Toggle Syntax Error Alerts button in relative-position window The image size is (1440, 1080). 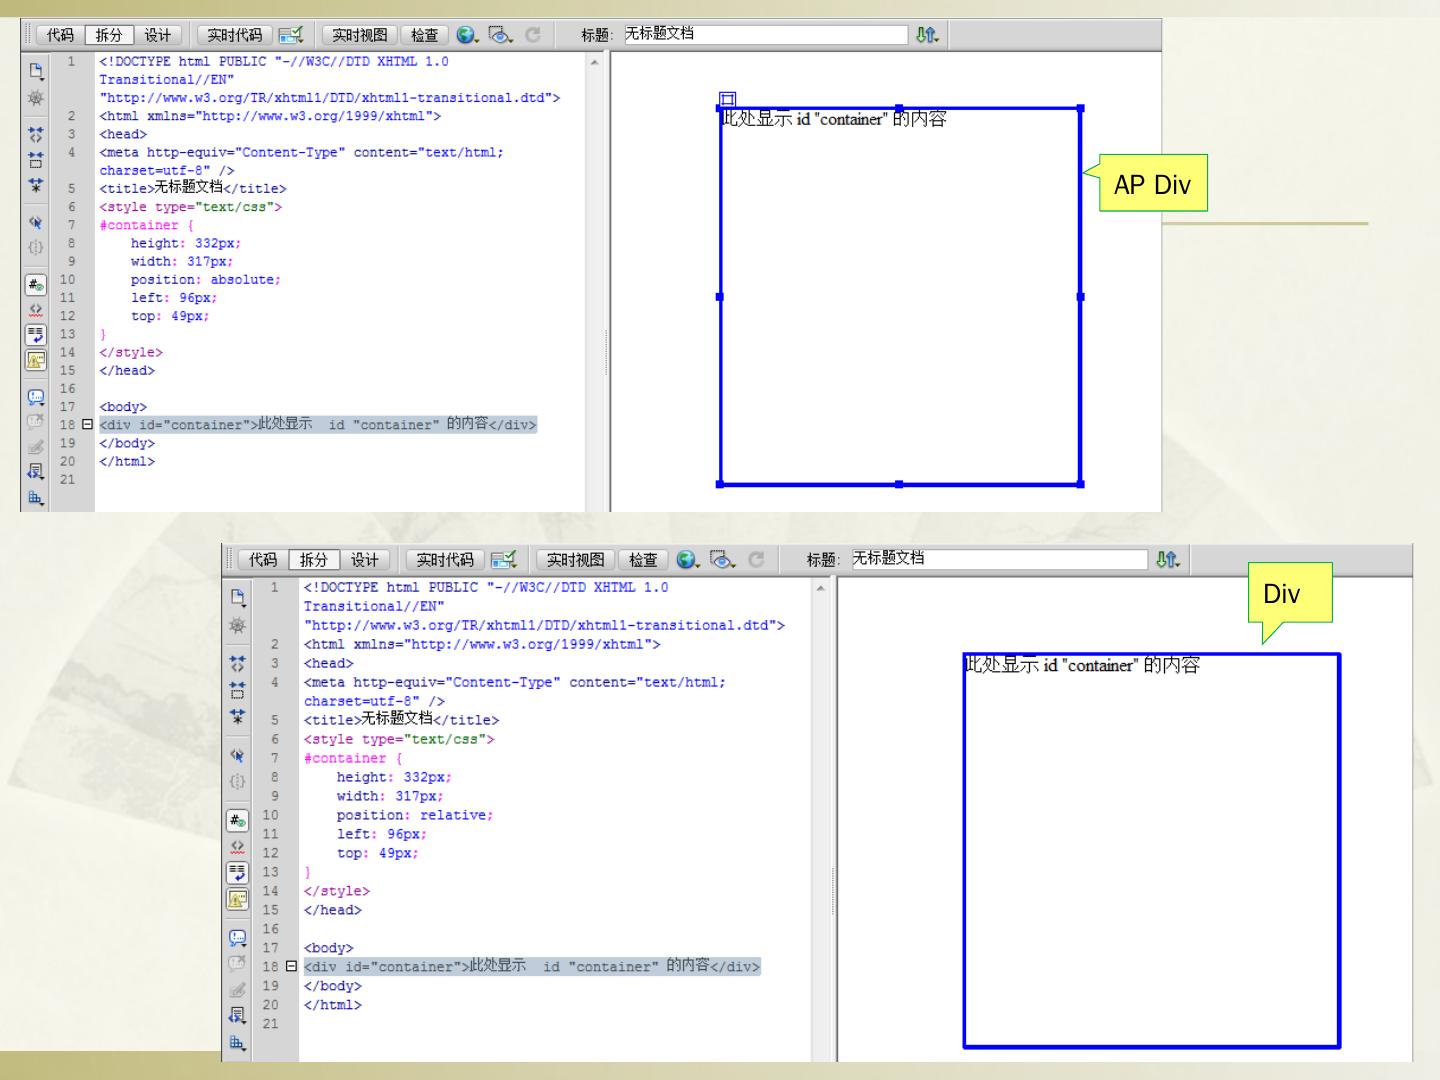[x=237, y=898]
